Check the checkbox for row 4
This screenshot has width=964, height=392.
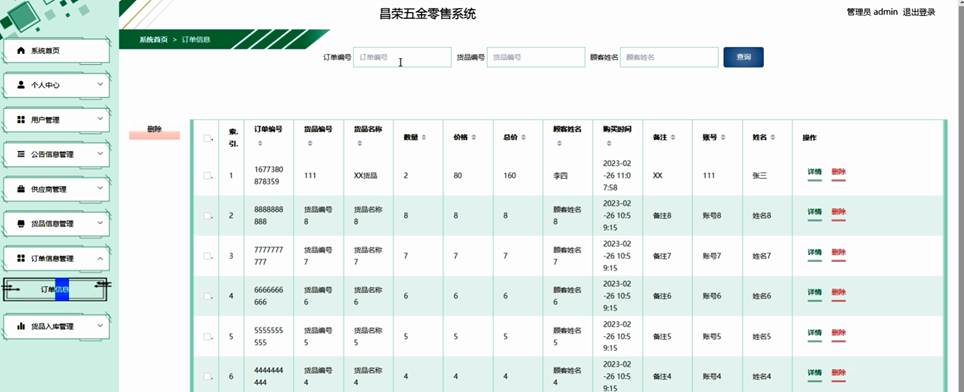coord(207,296)
